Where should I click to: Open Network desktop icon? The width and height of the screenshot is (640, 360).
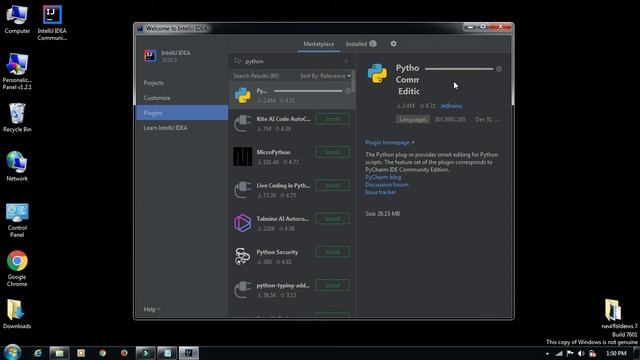[x=17, y=167]
